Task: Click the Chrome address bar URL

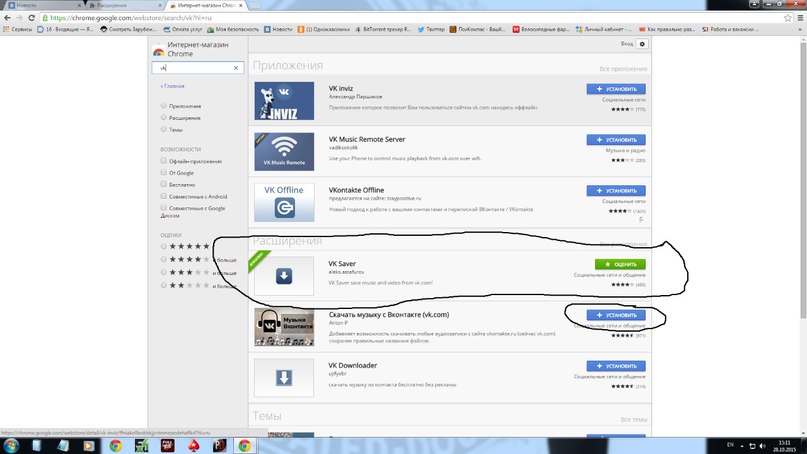Action: pyautogui.click(x=131, y=18)
